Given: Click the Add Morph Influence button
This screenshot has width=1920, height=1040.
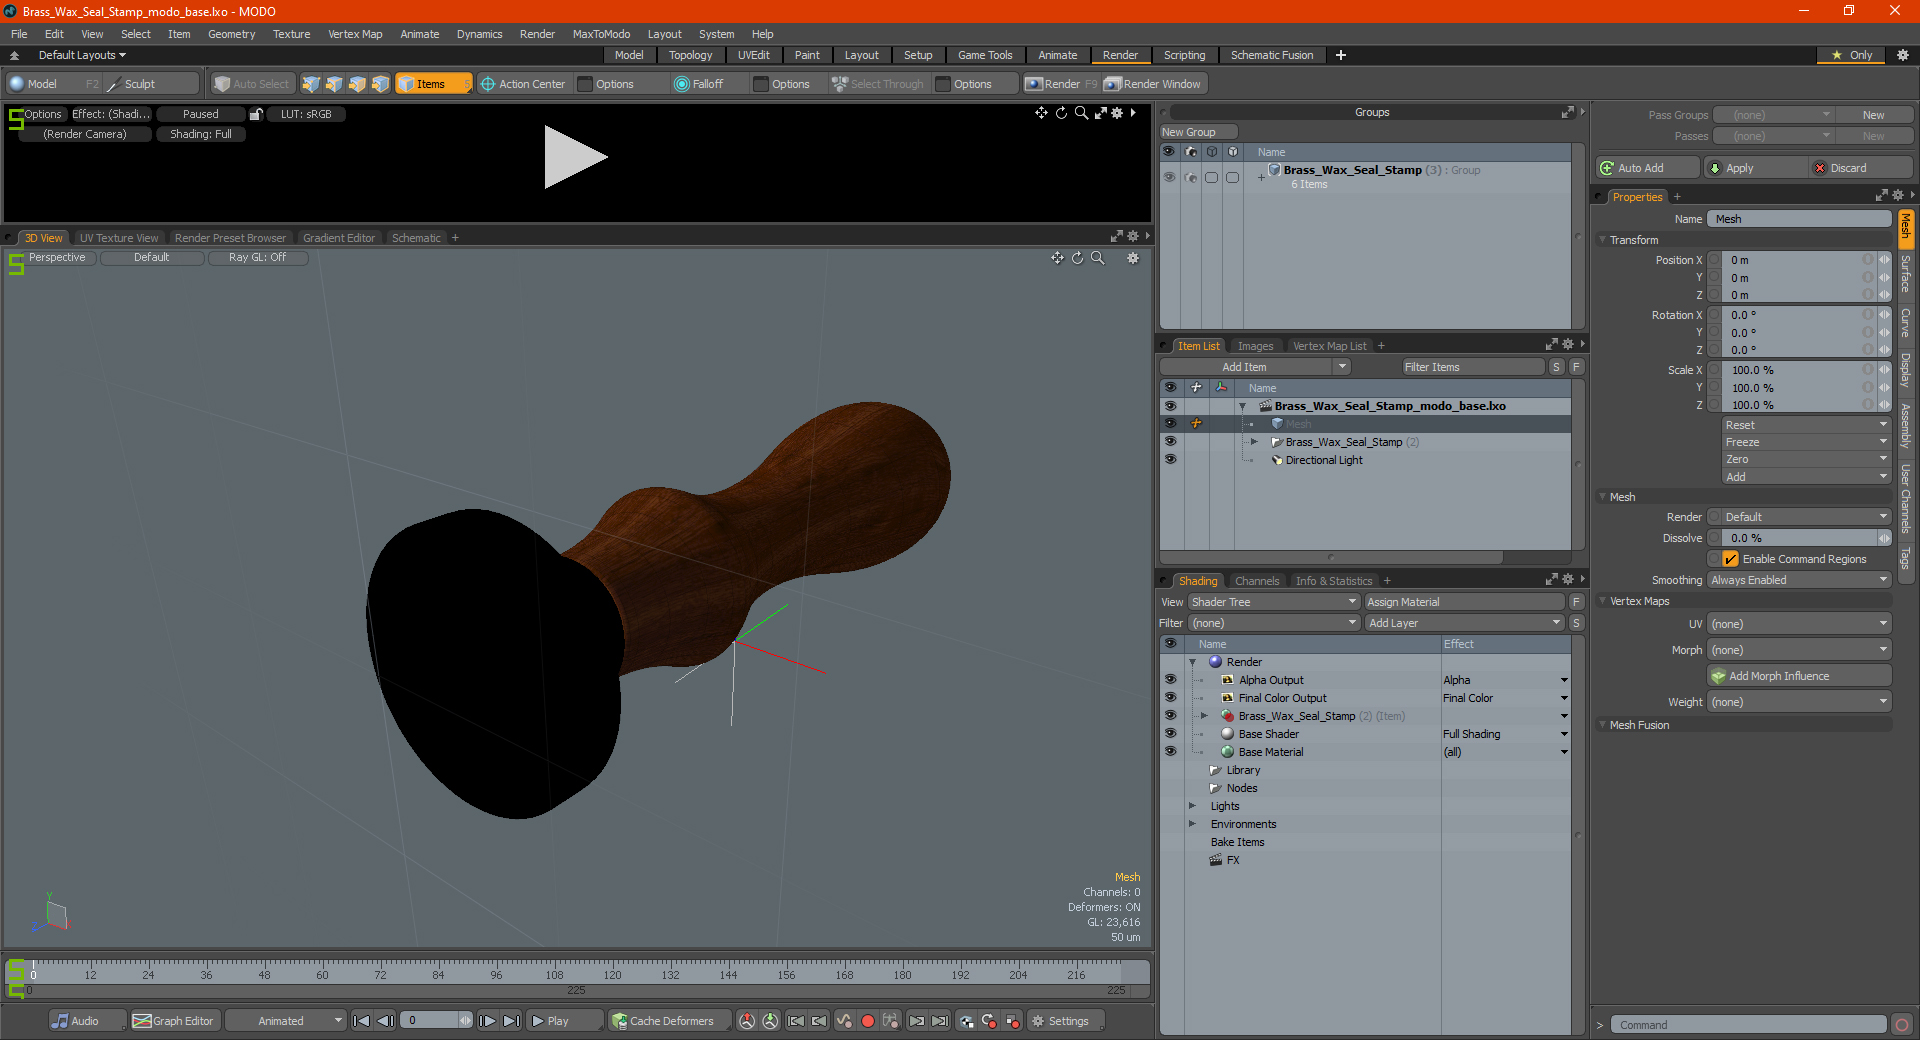Looking at the screenshot, I should tap(1799, 676).
